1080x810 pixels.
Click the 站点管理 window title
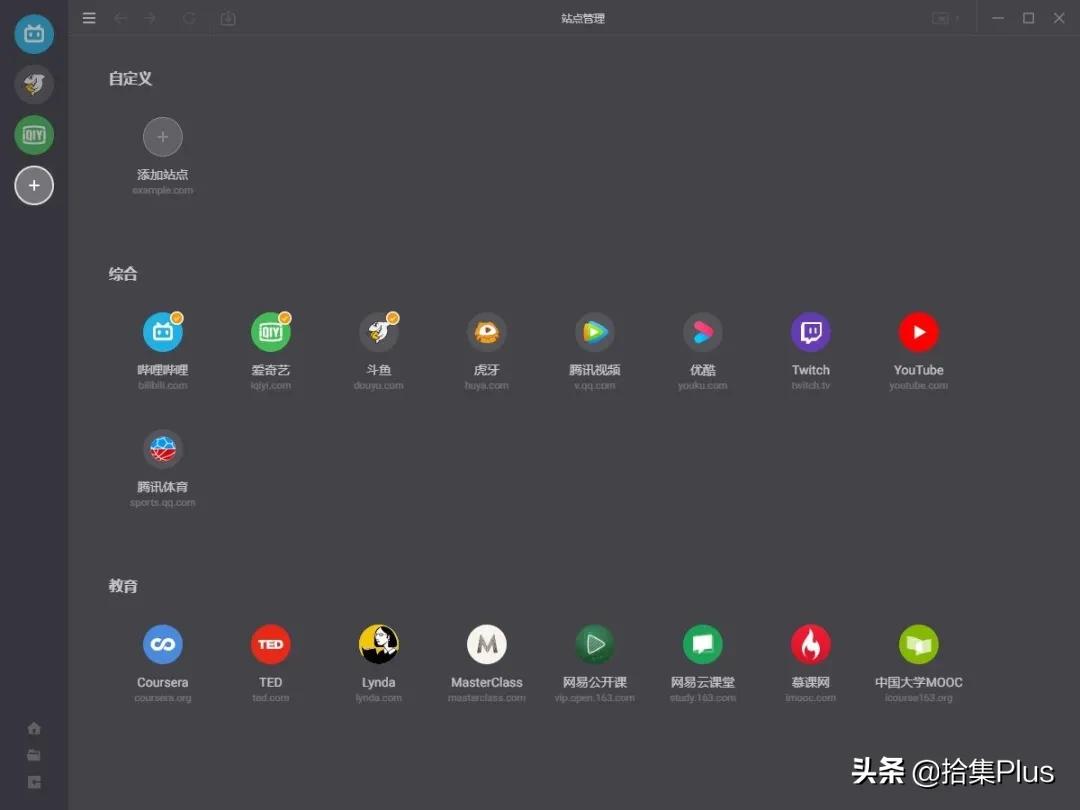pyautogui.click(x=583, y=19)
